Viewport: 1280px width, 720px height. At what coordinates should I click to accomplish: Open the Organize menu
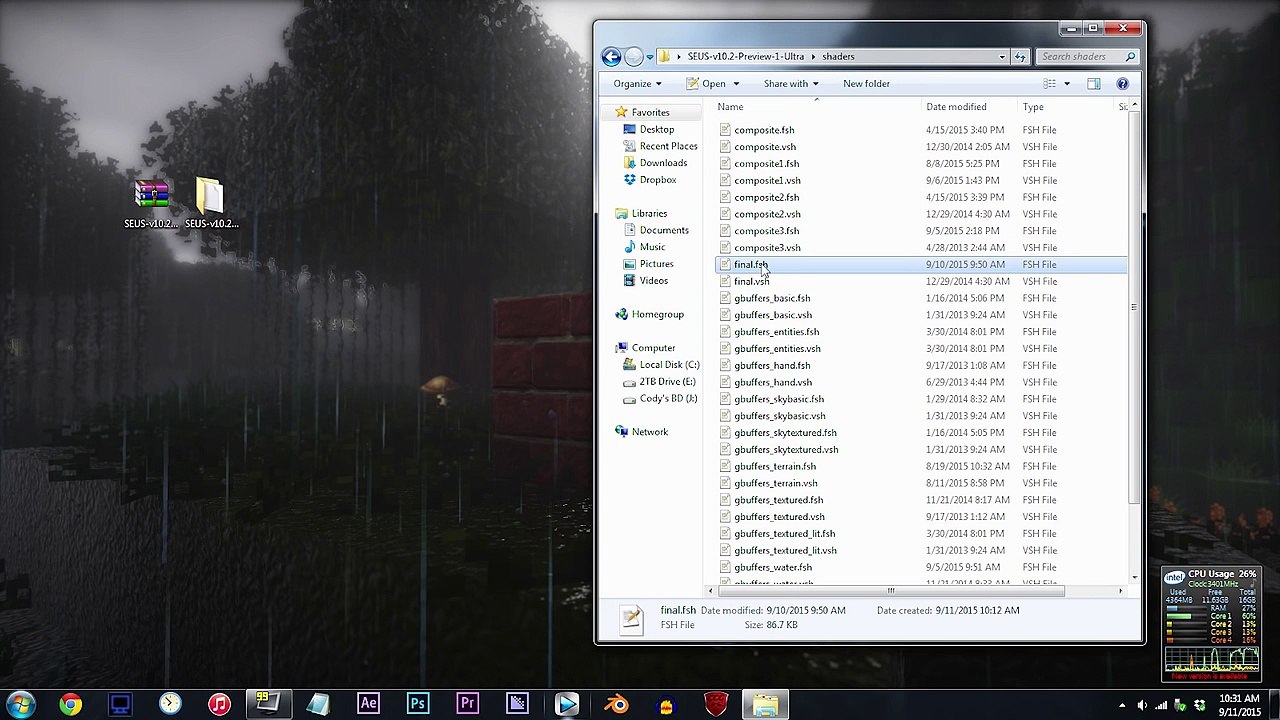tap(637, 84)
